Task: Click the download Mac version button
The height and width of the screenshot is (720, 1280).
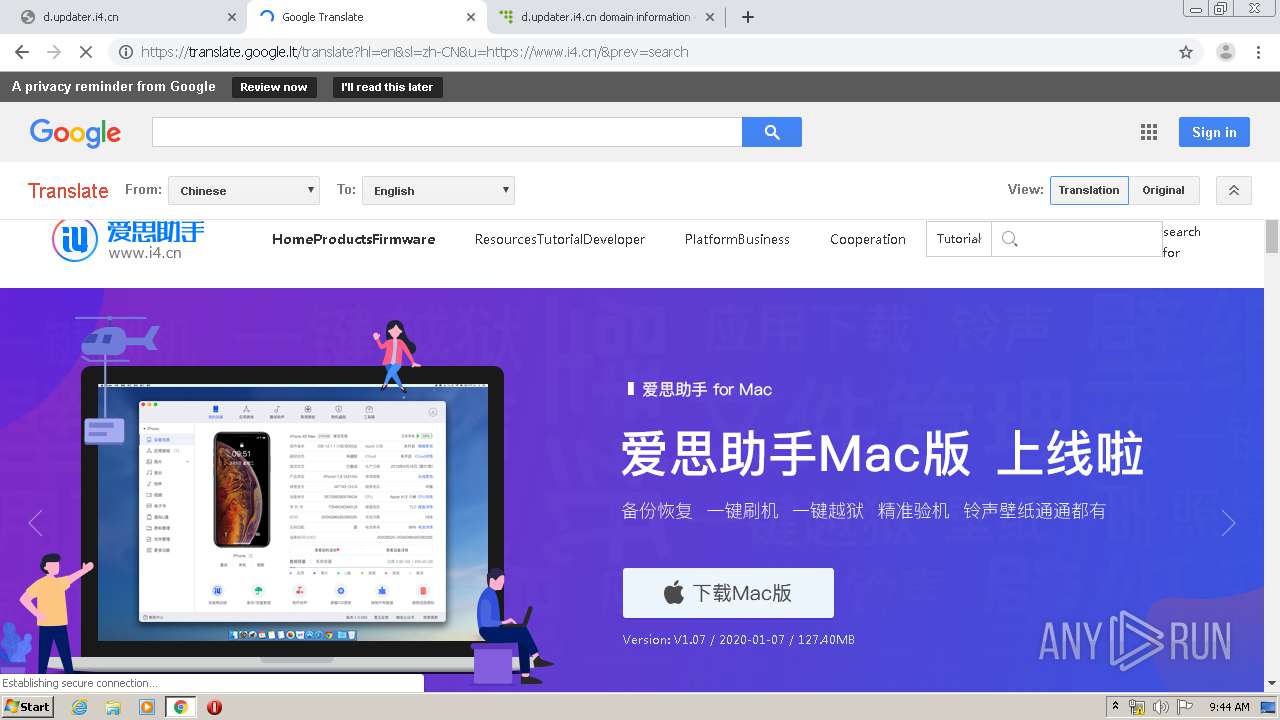Action: tap(728, 593)
